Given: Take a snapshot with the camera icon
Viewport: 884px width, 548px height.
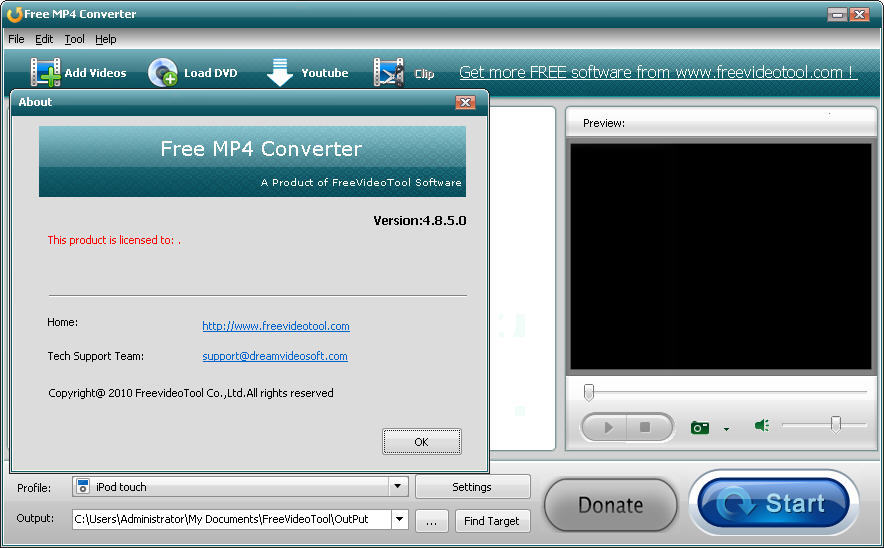Looking at the screenshot, I should tap(700, 428).
